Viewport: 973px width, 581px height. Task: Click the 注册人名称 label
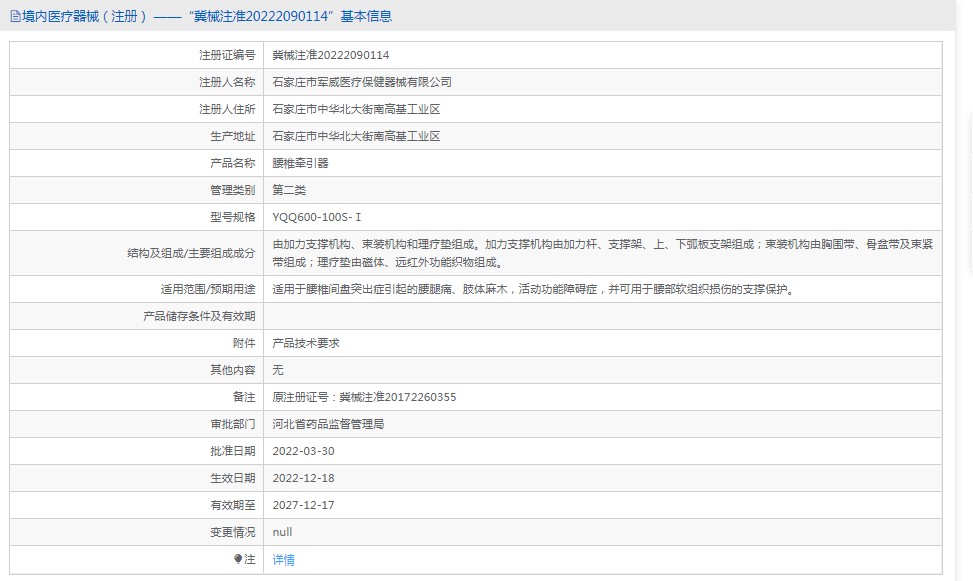227,82
